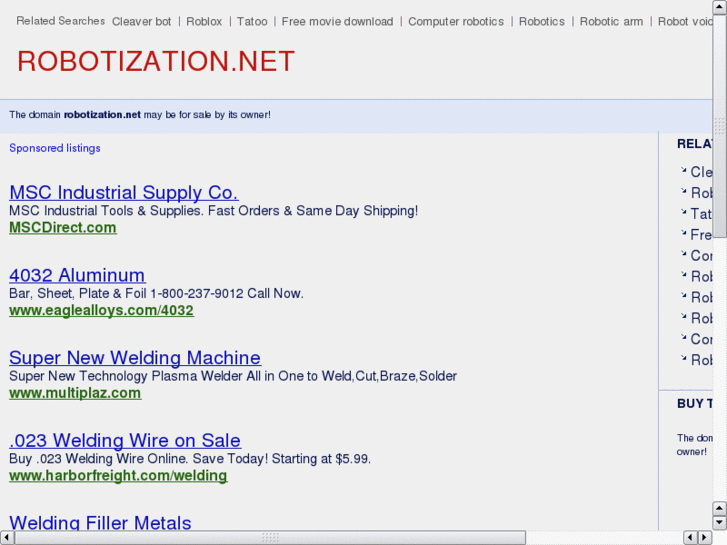Viewport: 727px width, 545px height.
Task: Click the Plasma Welder description text
Action: (x=233, y=376)
